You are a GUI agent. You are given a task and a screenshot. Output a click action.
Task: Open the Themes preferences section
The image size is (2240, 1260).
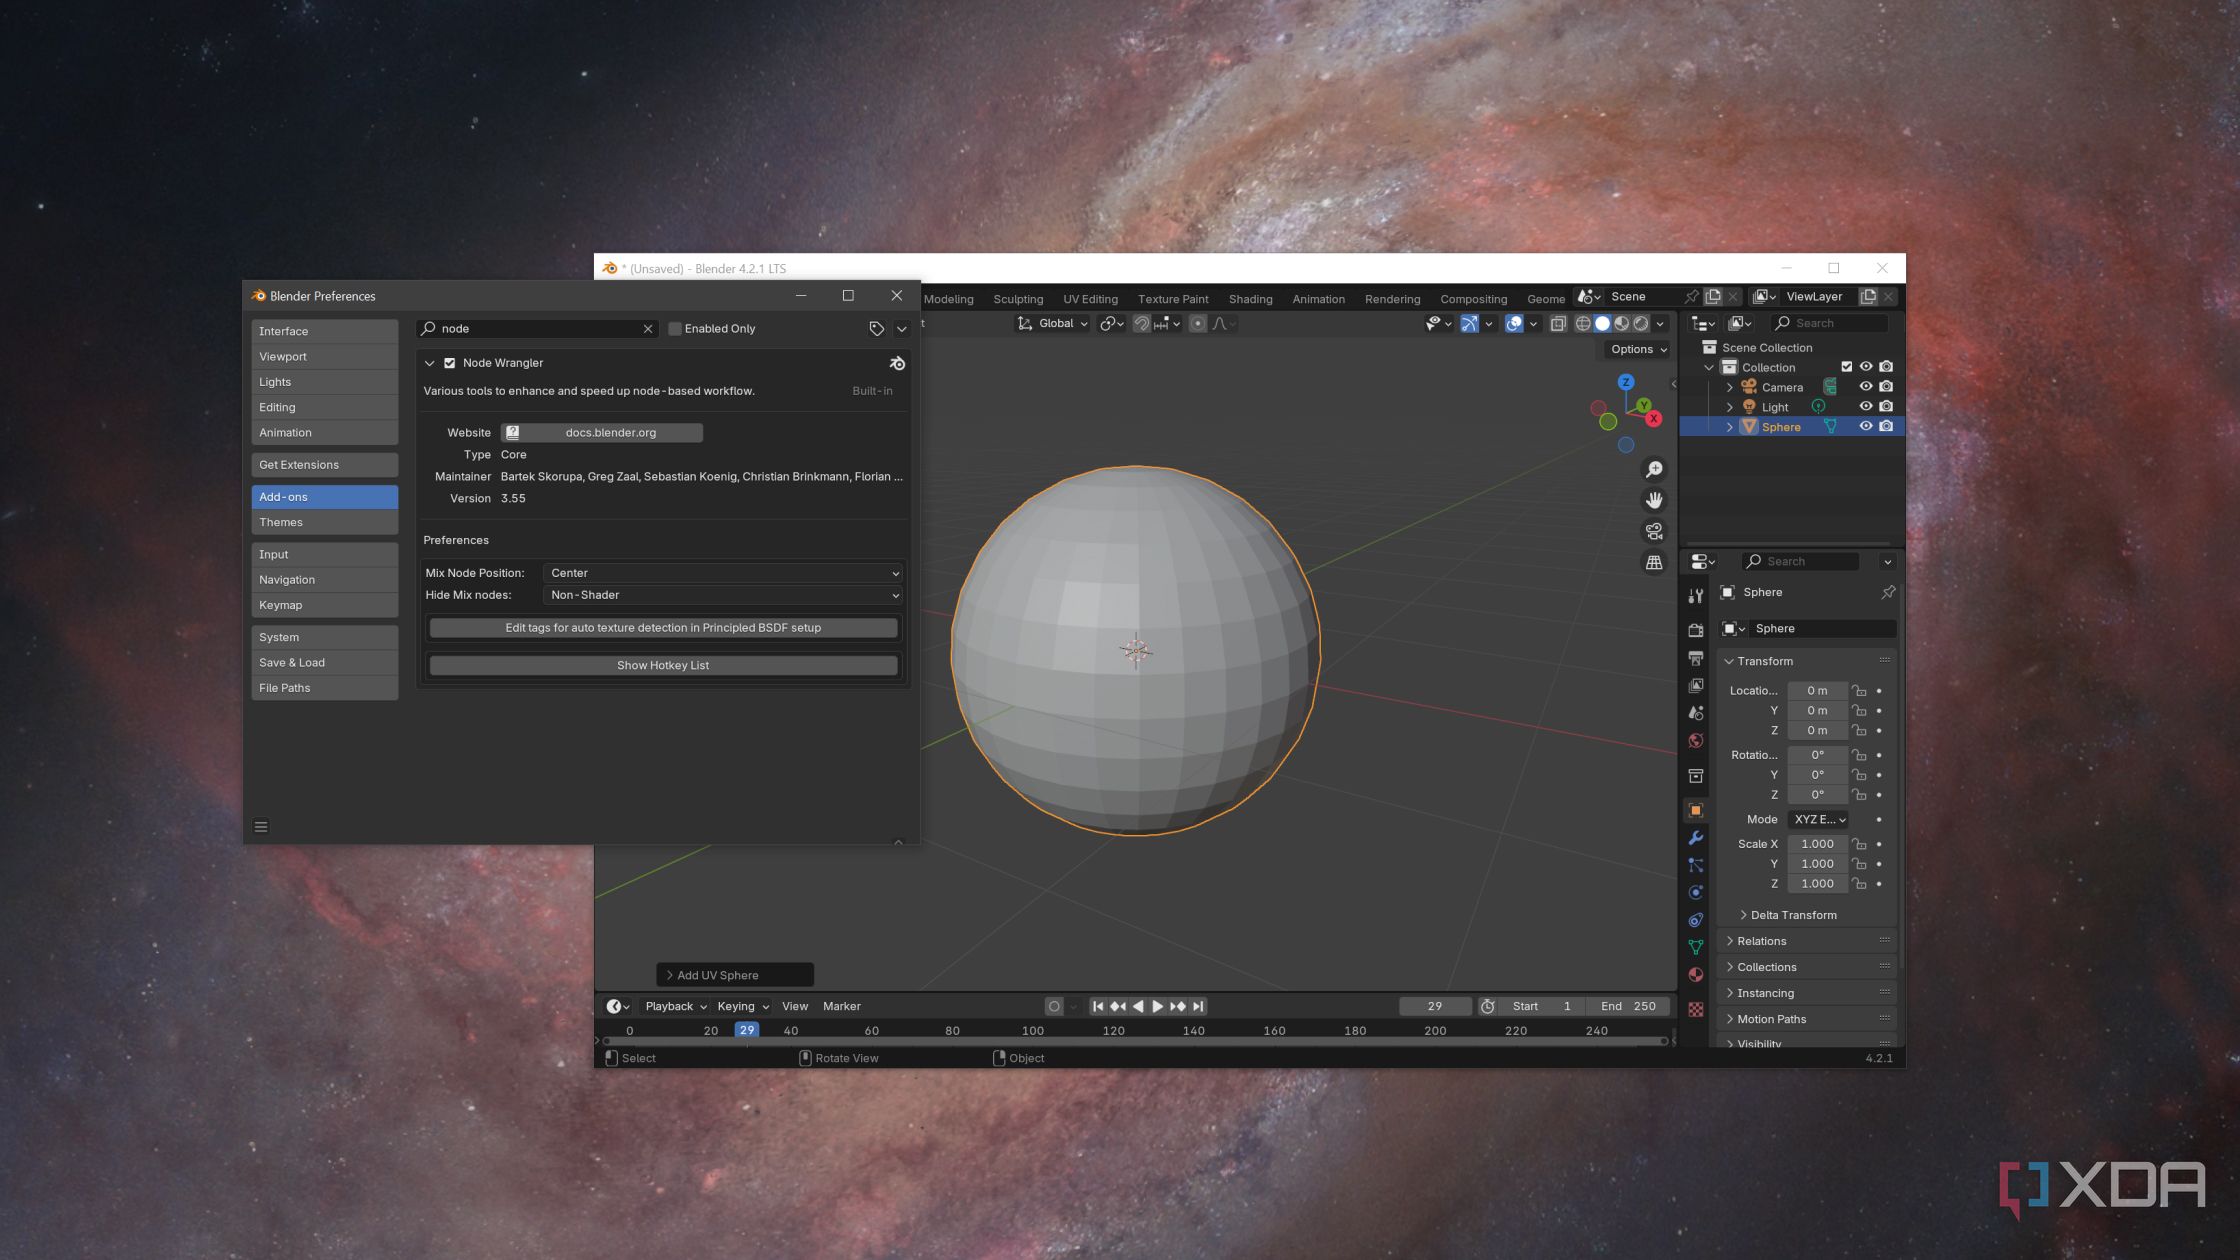[325, 523]
